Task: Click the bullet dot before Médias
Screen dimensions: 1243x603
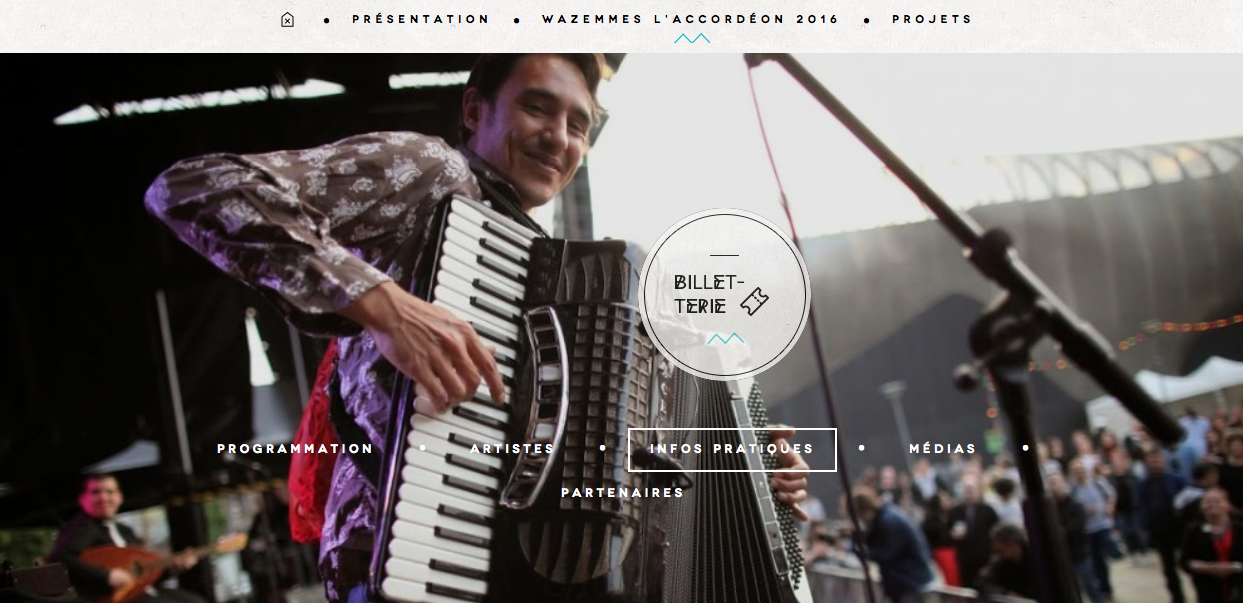Action: (x=862, y=448)
